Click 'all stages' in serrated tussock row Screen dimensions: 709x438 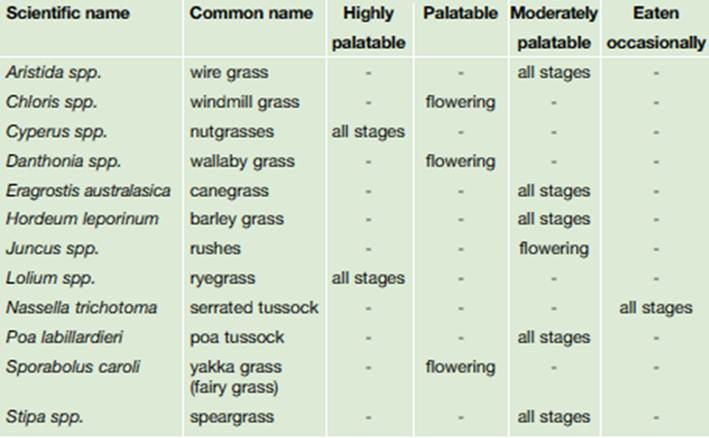pos(655,308)
